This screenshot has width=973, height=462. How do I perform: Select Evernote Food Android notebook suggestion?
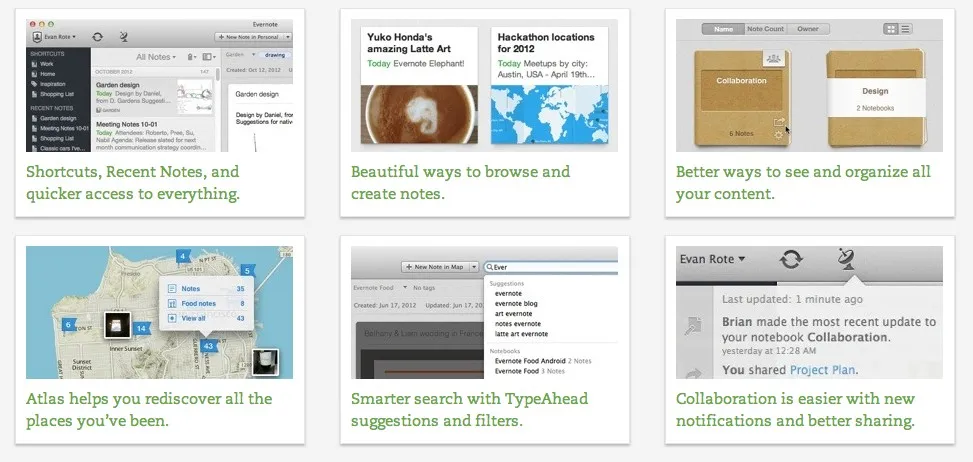click(x=543, y=361)
